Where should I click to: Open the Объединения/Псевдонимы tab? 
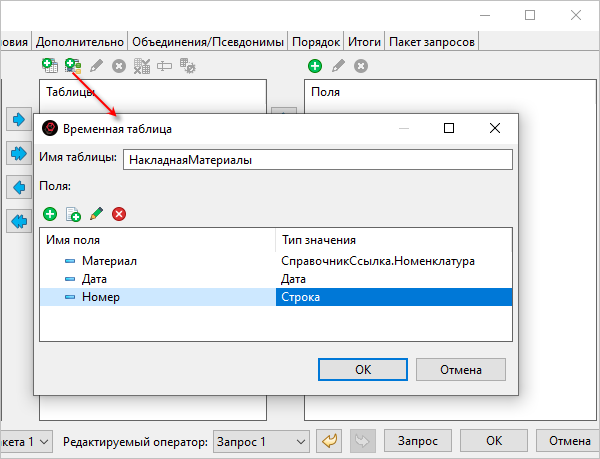click(x=208, y=41)
